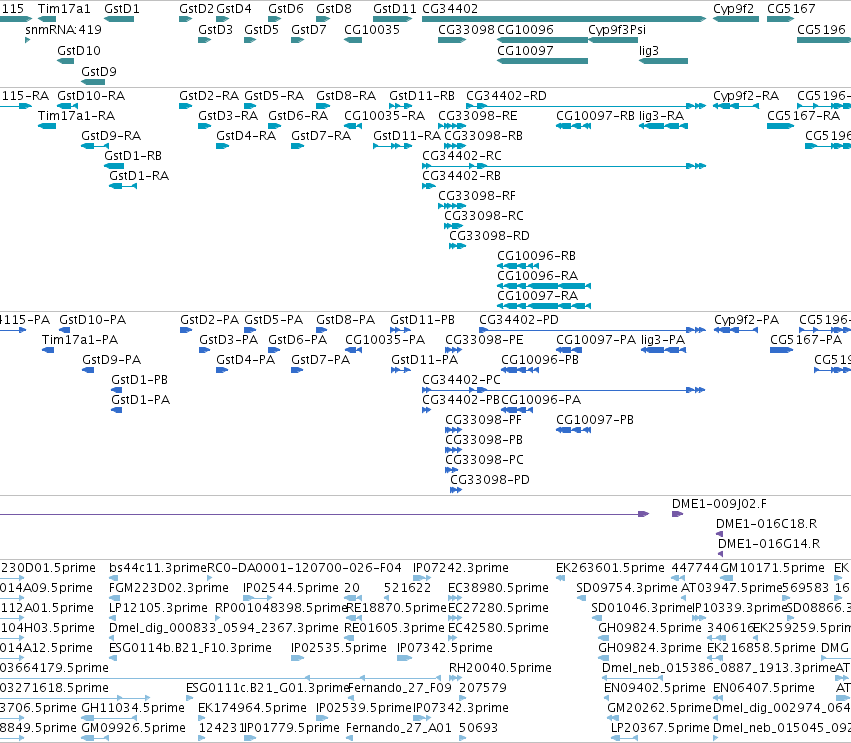Select EST EN09402.5prime
This screenshot has width=851, height=743.
pos(655,688)
